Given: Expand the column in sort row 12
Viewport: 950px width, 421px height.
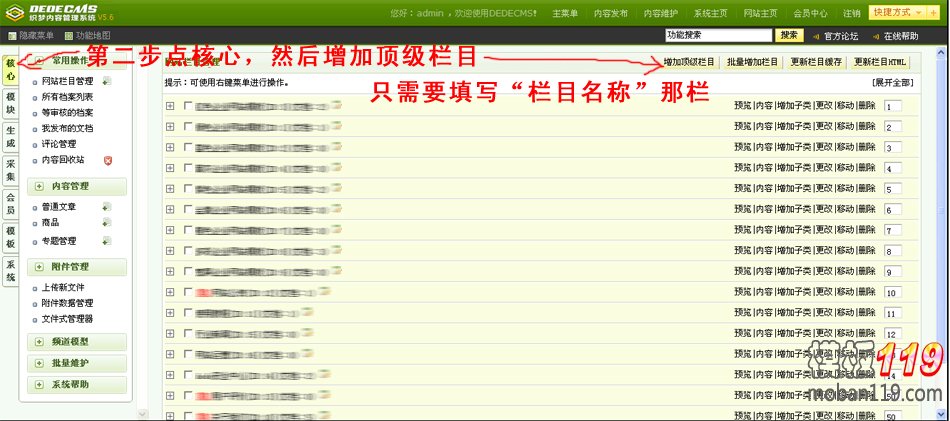Looking at the screenshot, I should click(170, 333).
